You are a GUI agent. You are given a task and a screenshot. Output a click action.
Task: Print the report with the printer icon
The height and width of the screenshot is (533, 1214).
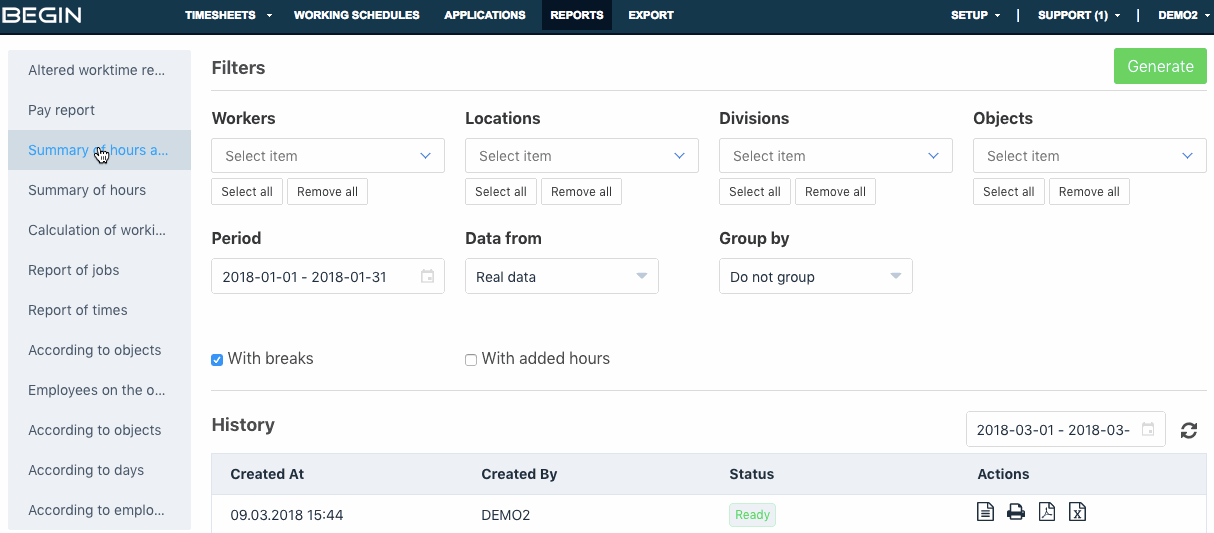pyautogui.click(x=1016, y=512)
